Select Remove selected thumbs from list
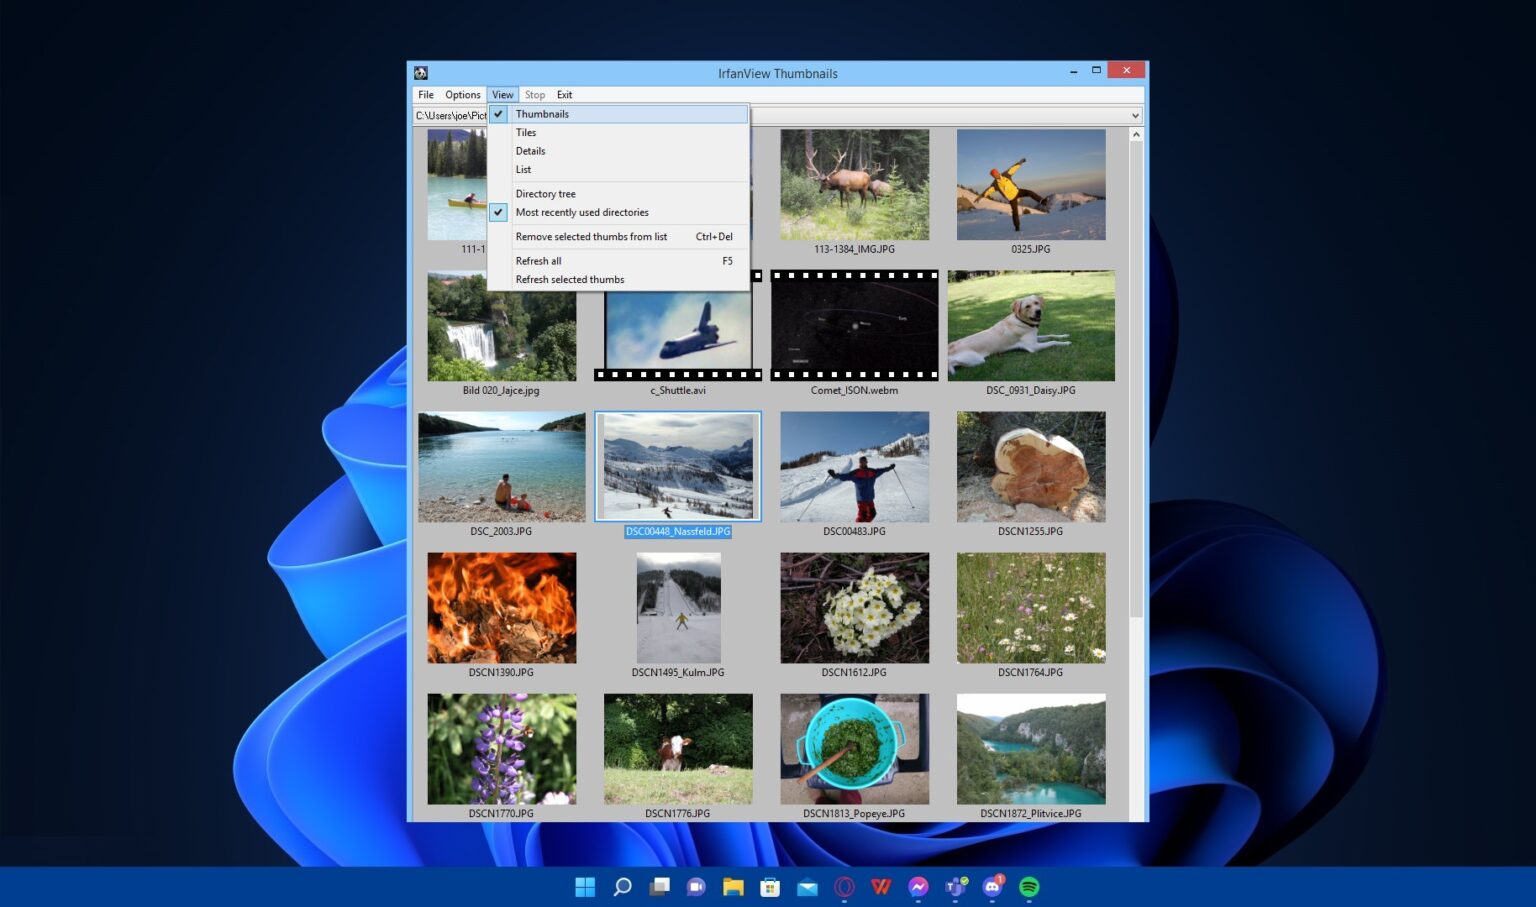Viewport: 1536px width, 907px height. coord(591,236)
